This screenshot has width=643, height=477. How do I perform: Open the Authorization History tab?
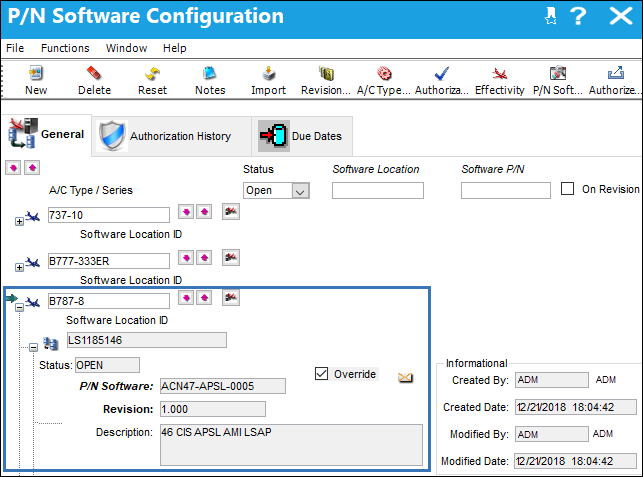(171, 136)
